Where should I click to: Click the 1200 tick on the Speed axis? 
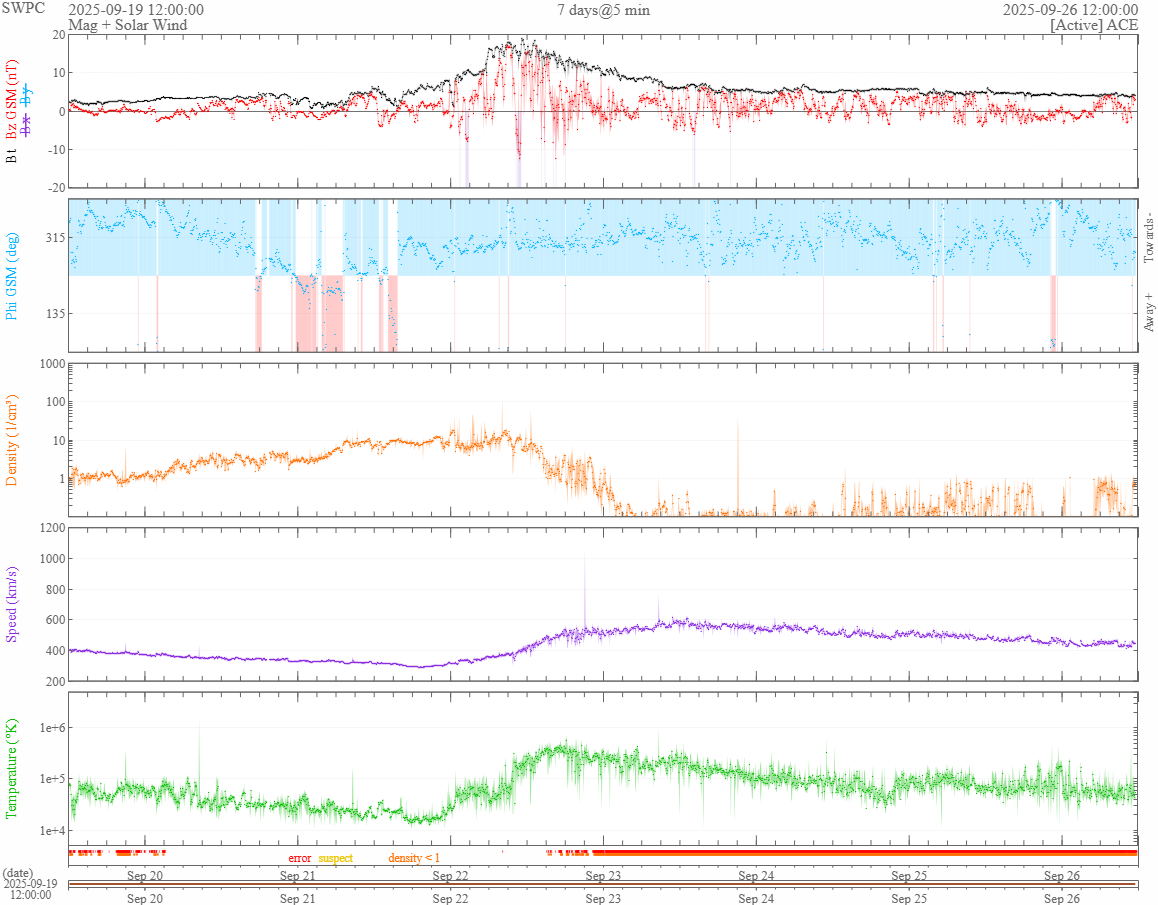pyautogui.click(x=52, y=527)
